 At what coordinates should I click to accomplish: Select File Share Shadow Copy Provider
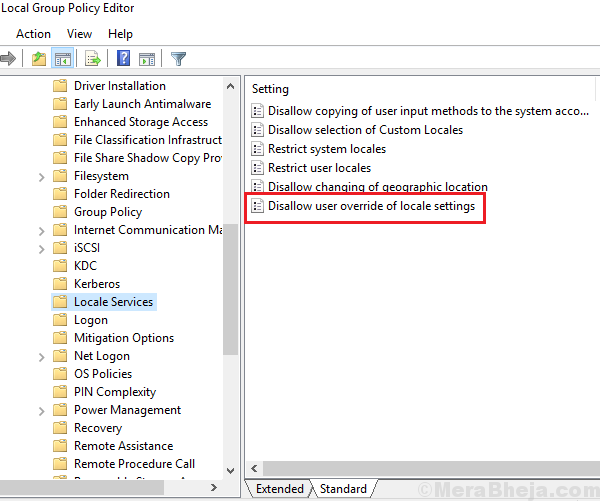(x=148, y=158)
